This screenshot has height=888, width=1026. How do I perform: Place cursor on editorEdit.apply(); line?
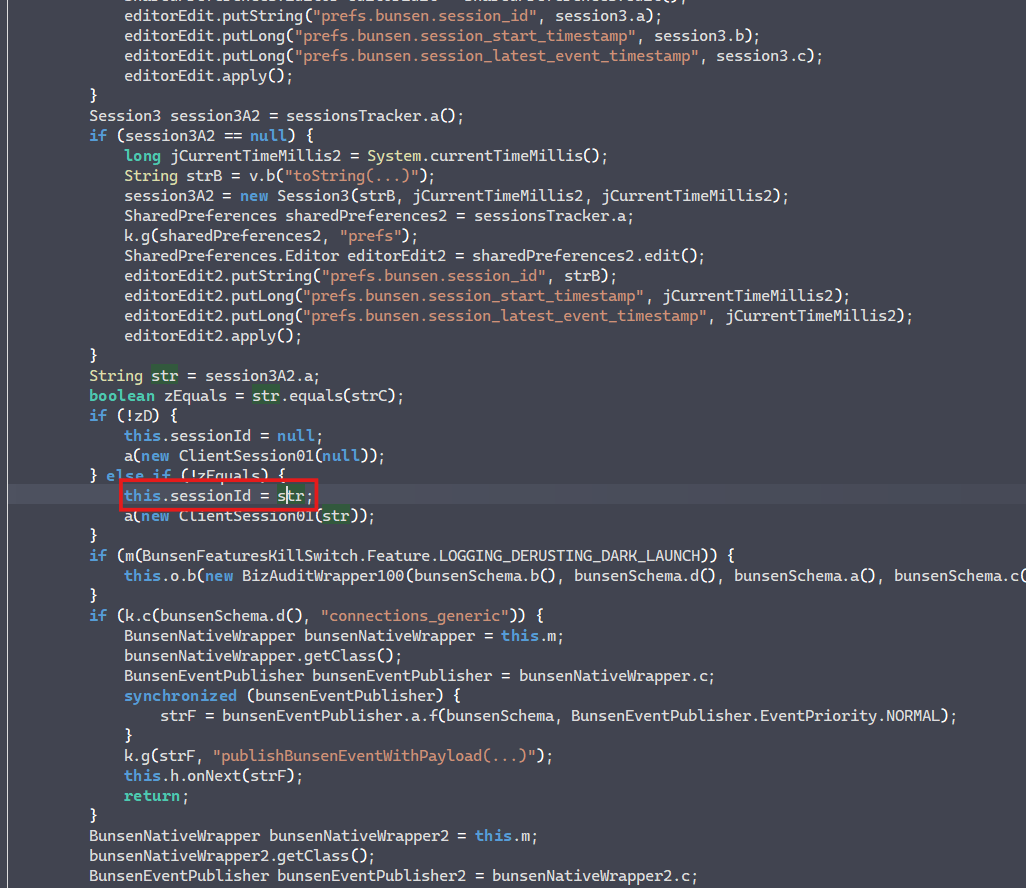[x=209, y=76]
